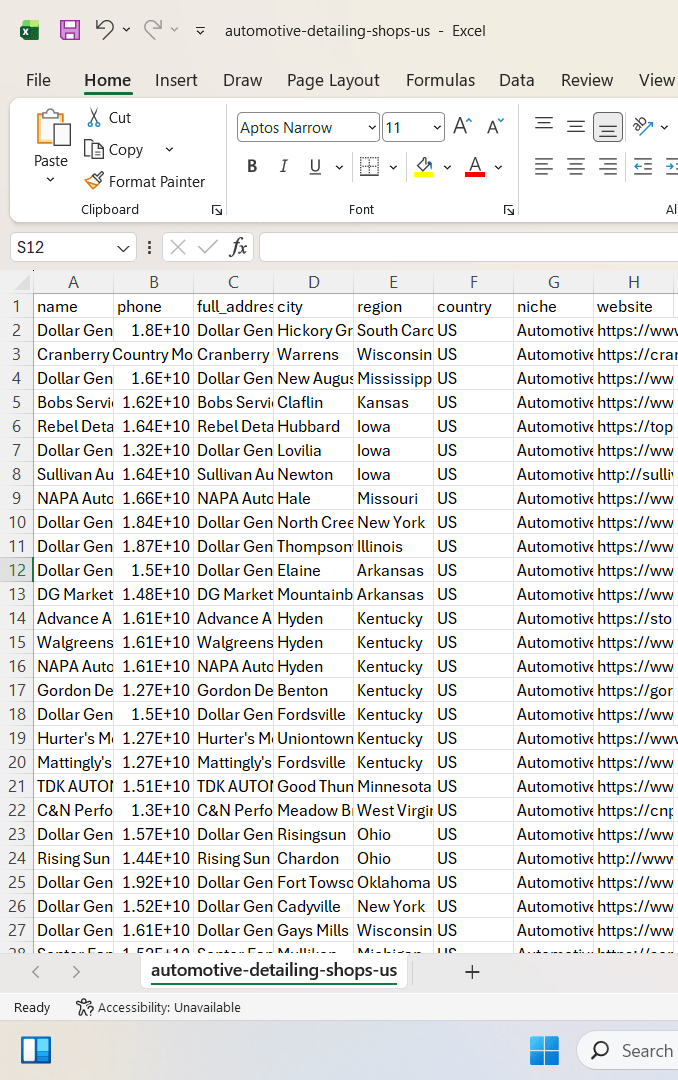Click the next sheet navigation arrow

(x=76, y=972)
